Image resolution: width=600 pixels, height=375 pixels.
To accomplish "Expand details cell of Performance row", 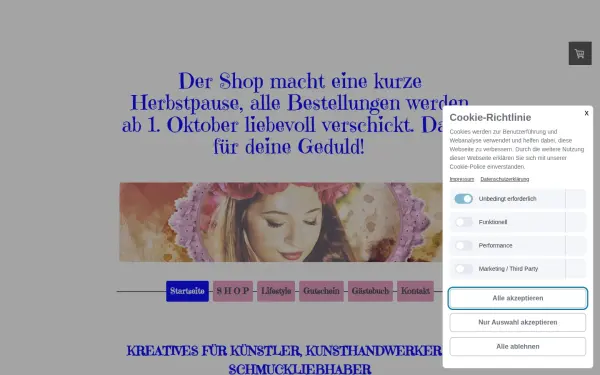I will tap(576, 245).
